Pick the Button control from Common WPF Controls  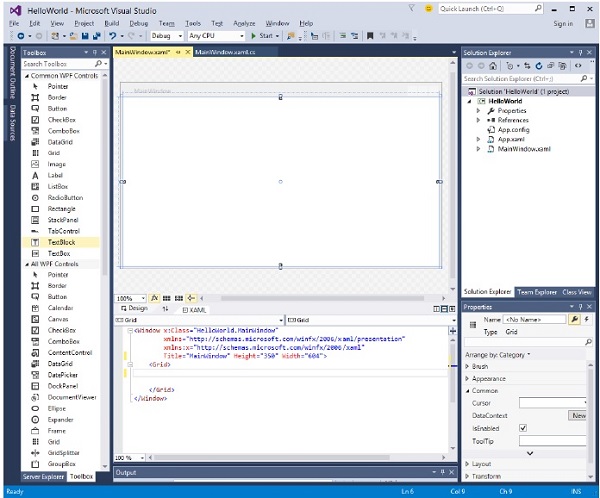[x=58, y=108]
